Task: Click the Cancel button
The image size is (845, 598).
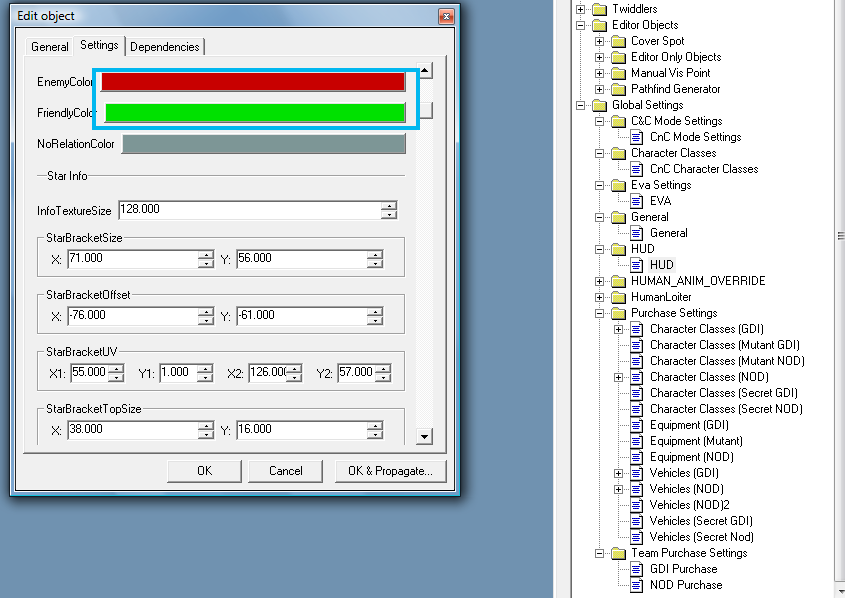Action: (x=286, y=471)
